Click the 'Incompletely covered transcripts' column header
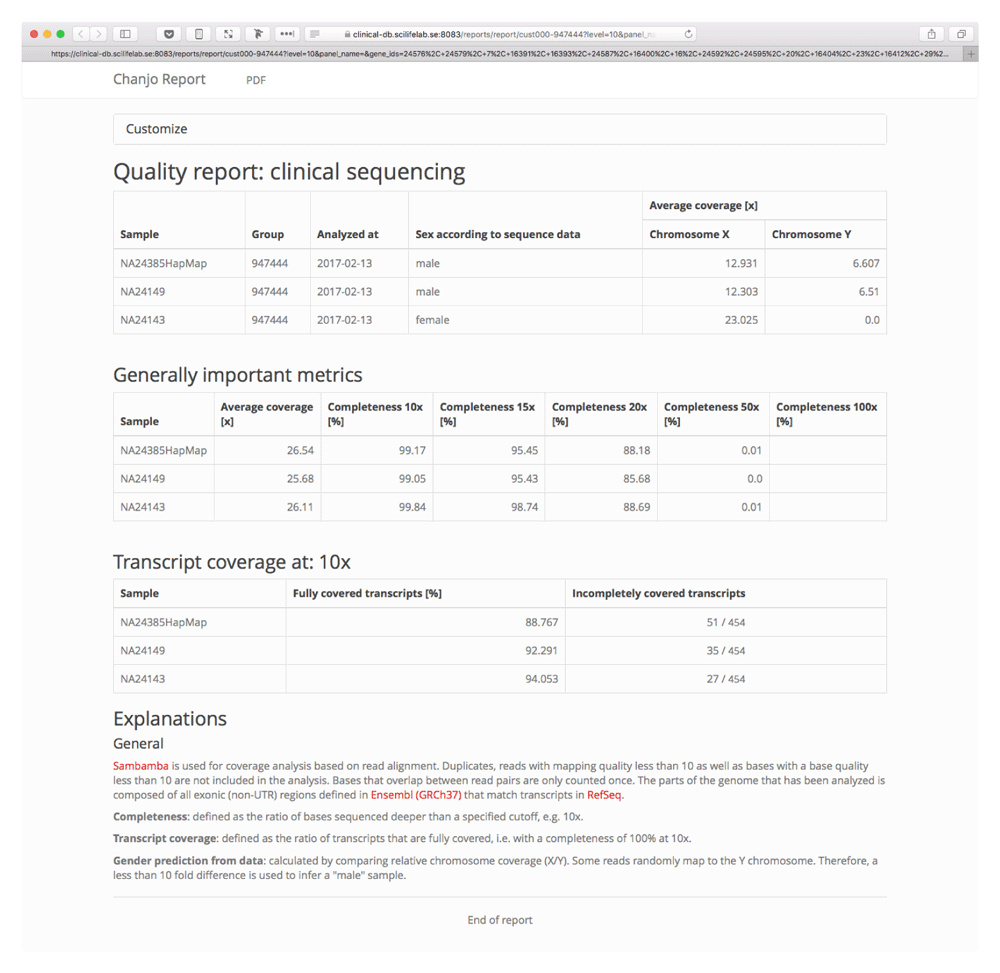Image resolution: width=1000 pixels, height=973 pixels. click(x=659, y=593)
